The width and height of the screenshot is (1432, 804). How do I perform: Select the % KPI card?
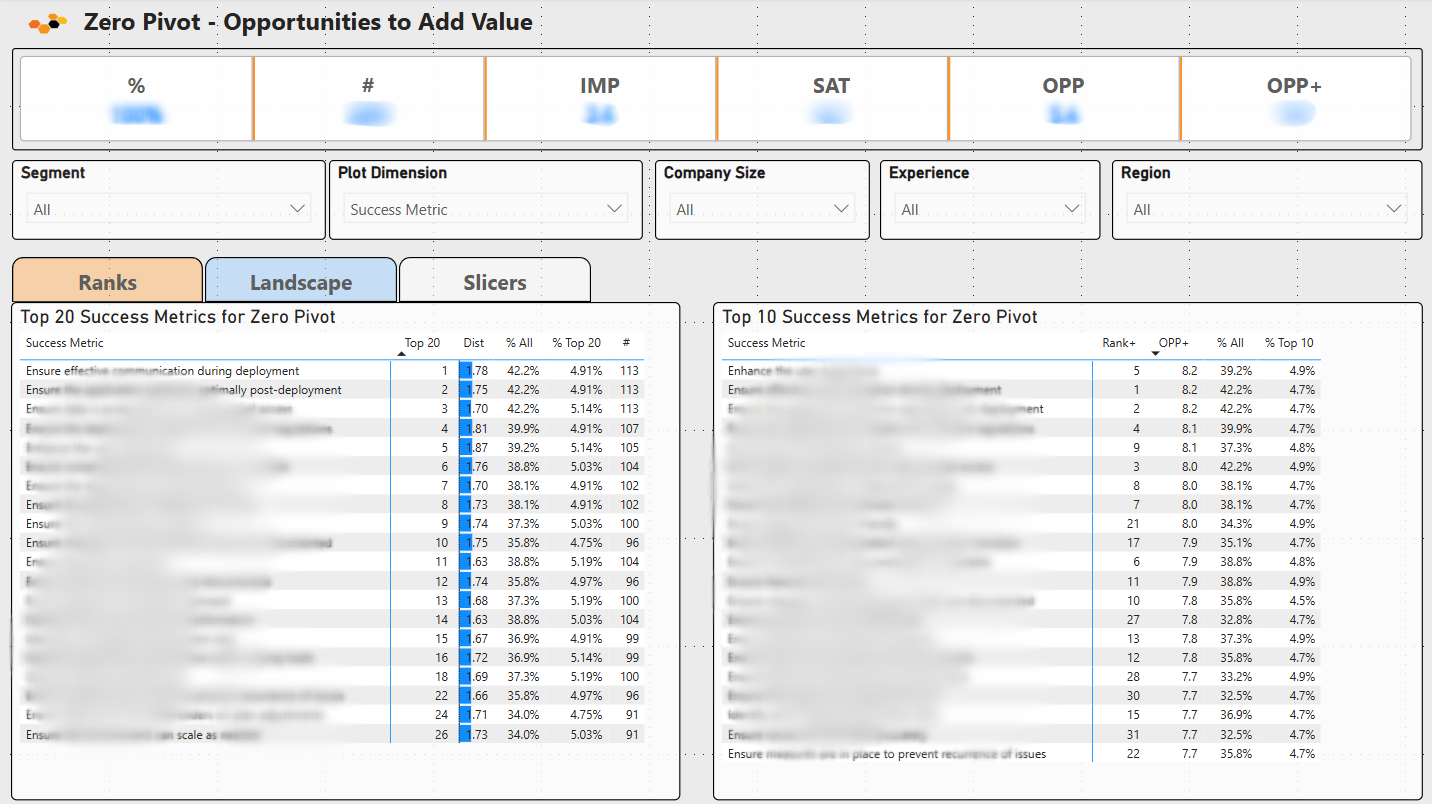point(136,98)
